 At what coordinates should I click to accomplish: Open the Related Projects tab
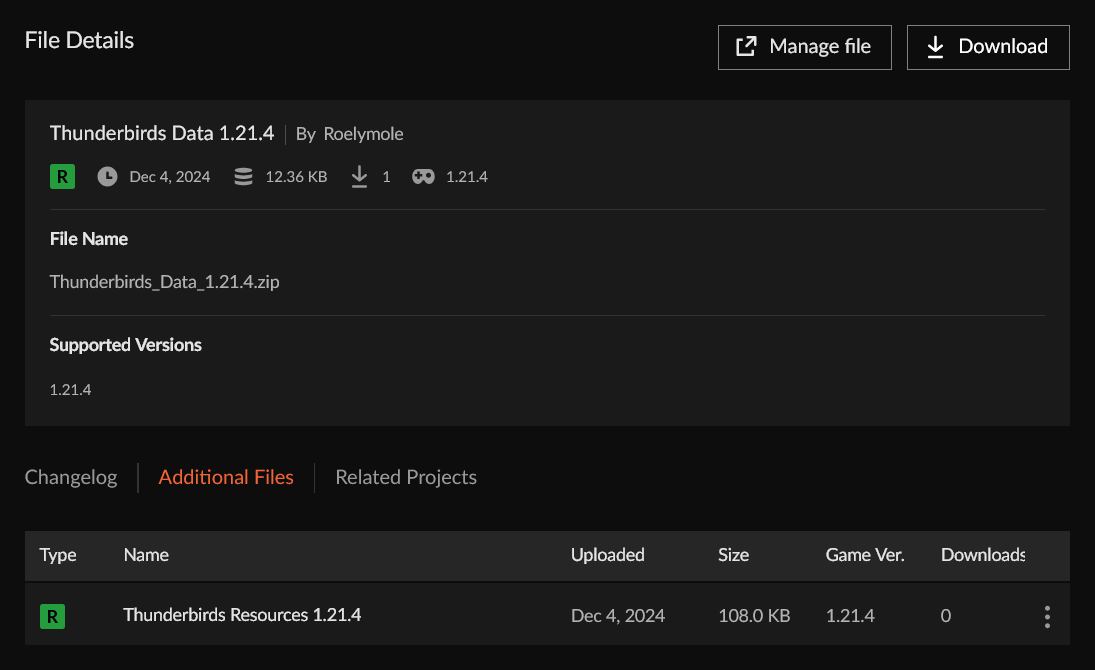[406, 477]
